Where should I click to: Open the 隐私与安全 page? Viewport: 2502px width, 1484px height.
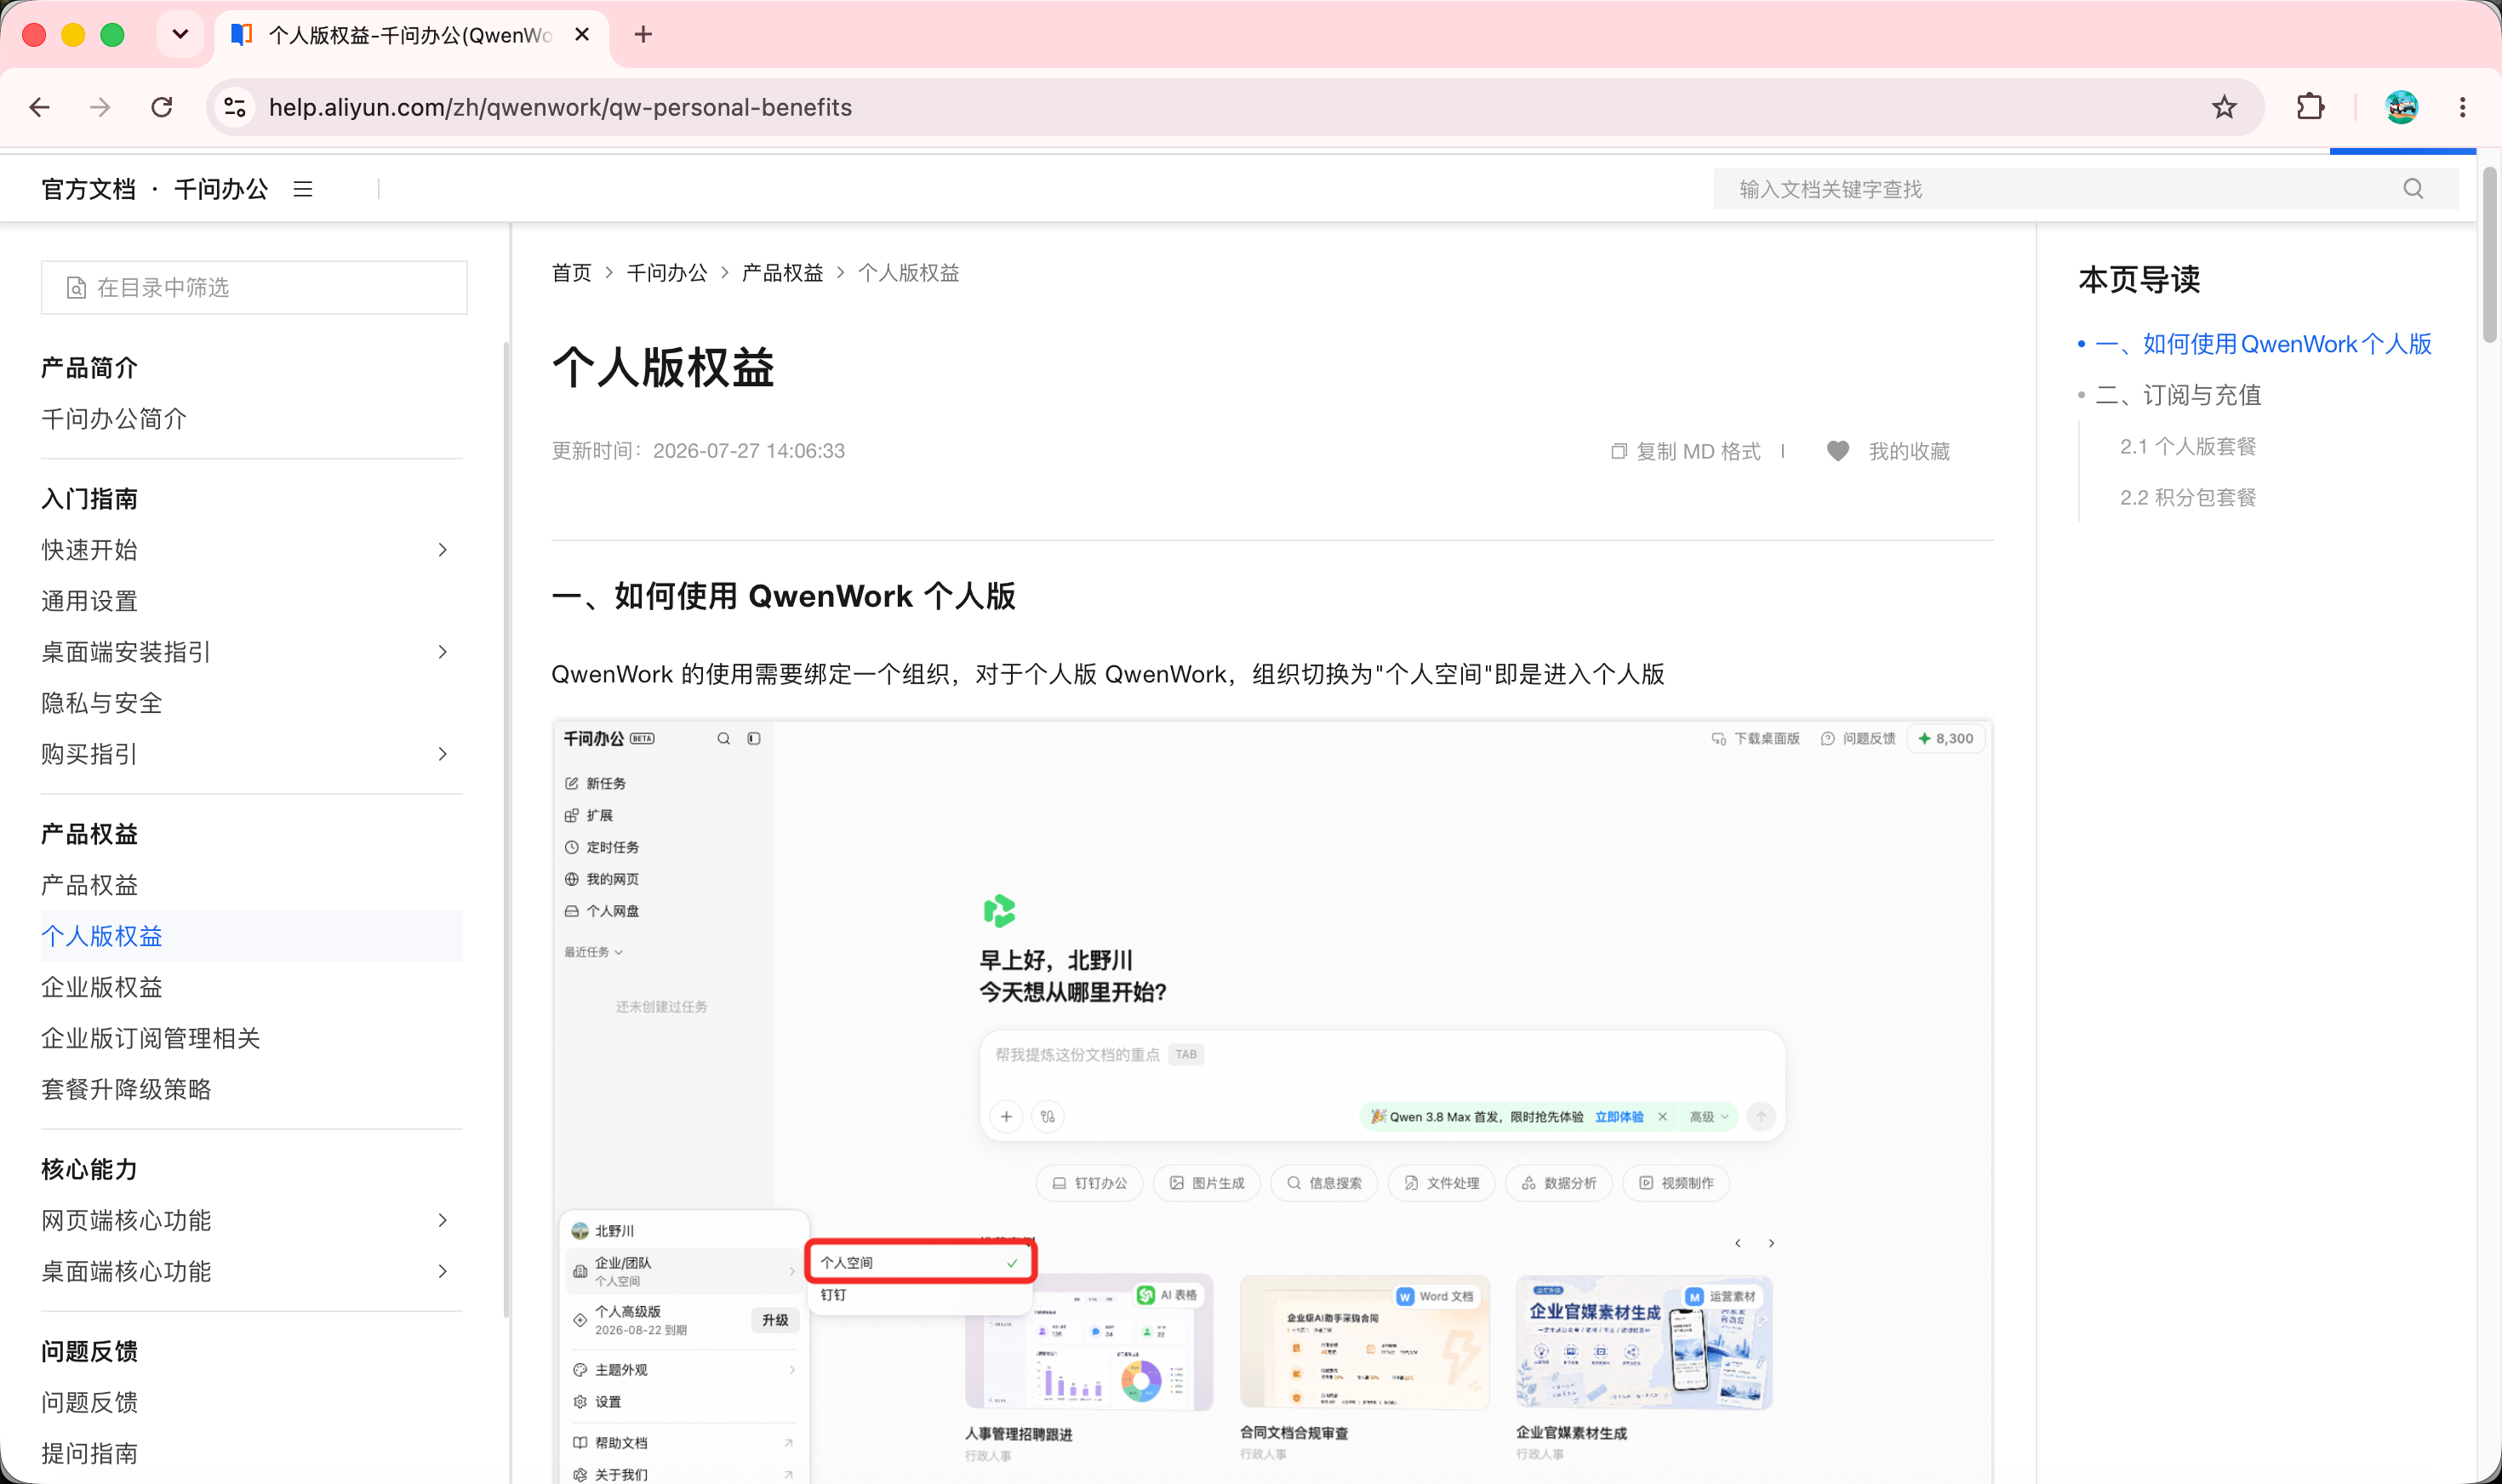pyautogui.click(x=101, y=703)
